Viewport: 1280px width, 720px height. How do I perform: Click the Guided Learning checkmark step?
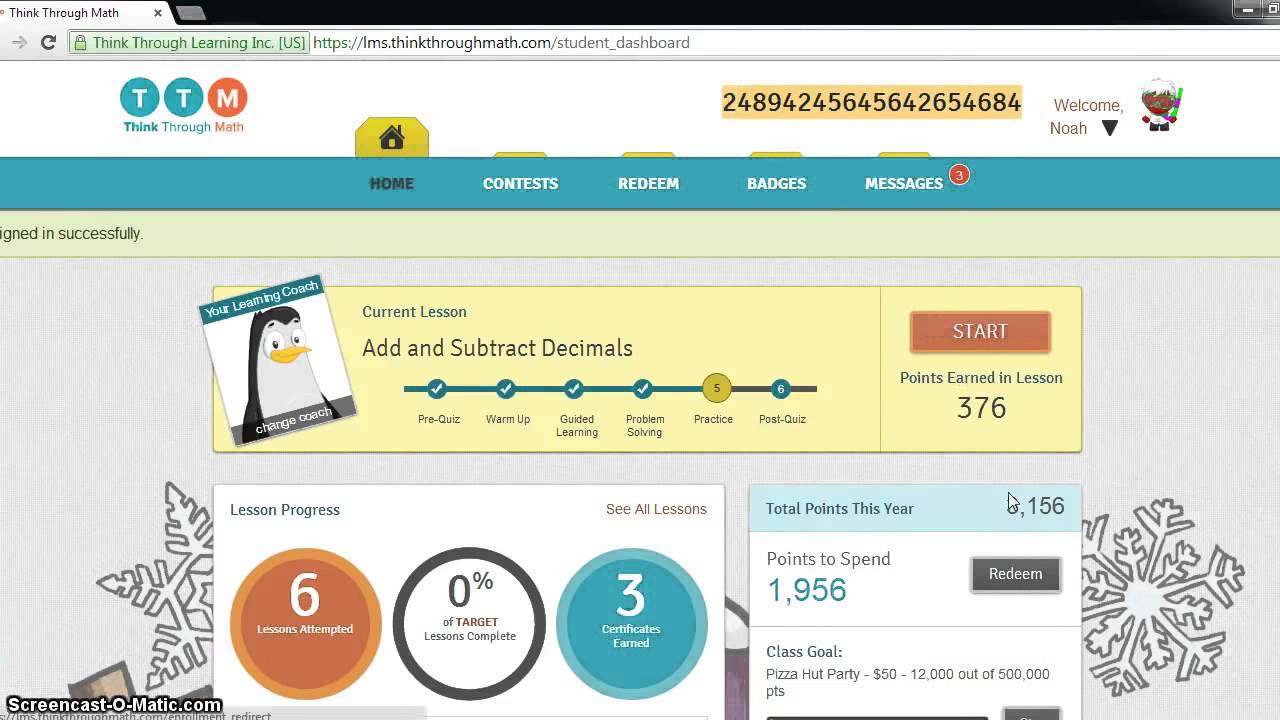(574, 389)
